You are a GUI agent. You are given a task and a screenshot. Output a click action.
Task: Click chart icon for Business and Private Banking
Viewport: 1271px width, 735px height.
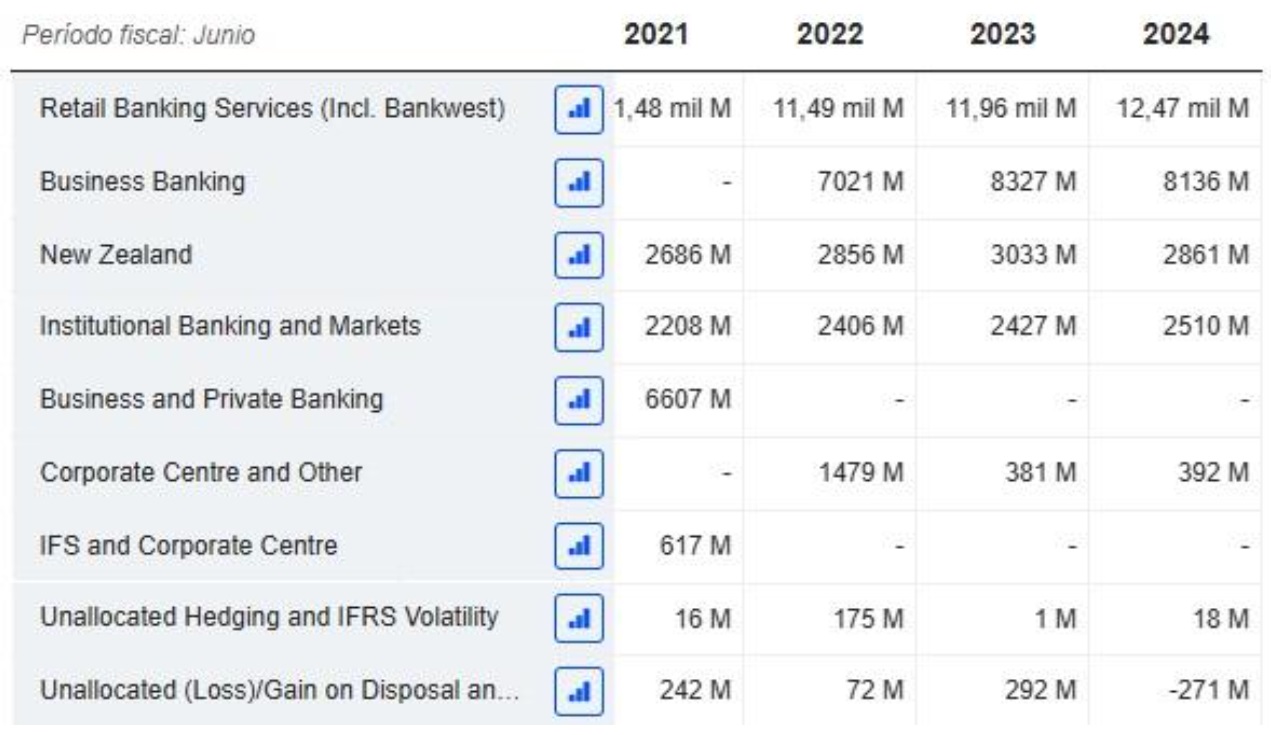click(x=579, y=400)
